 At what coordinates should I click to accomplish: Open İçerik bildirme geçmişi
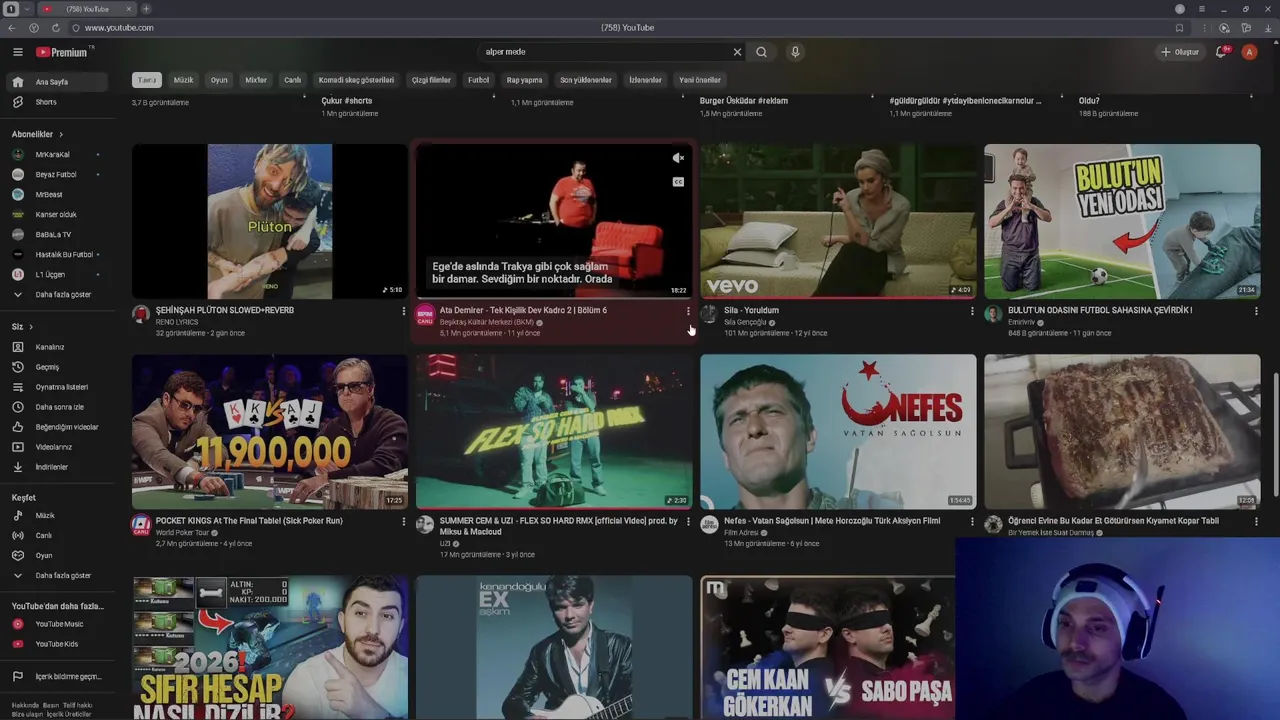point(57,677)
